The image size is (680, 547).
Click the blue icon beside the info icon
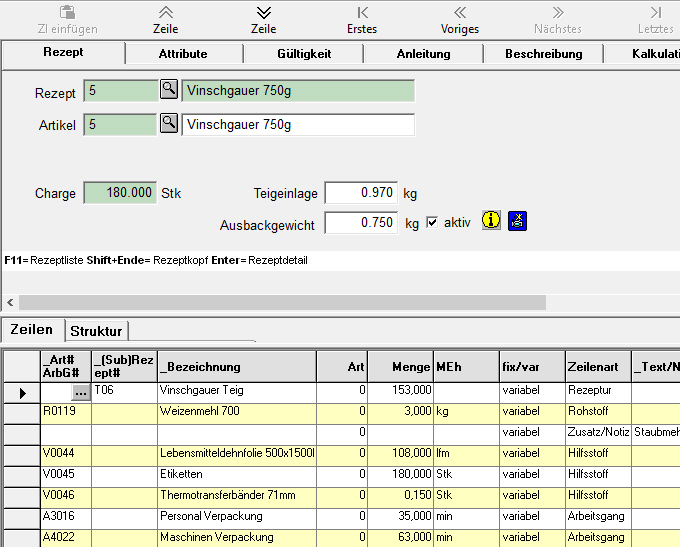pos(517,221)
